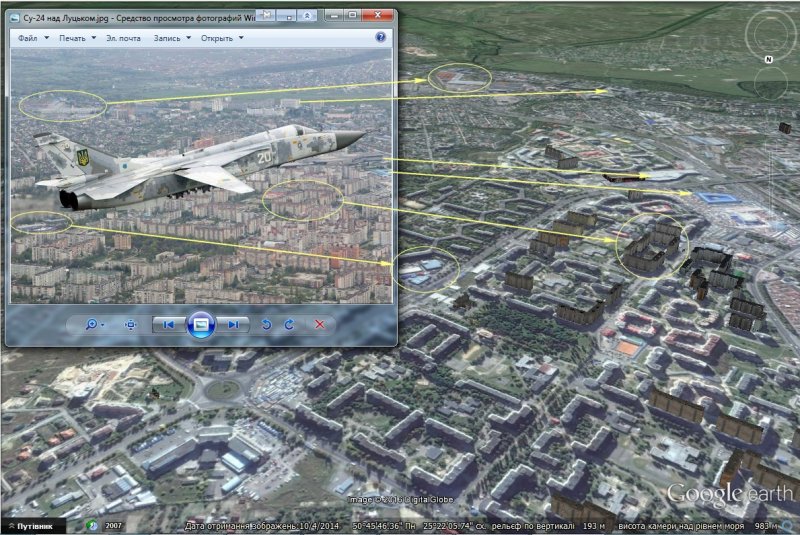Viewport: 800px width, 535px height.
Task: Open the zoom magnifier control
Action: click(93, 324)
